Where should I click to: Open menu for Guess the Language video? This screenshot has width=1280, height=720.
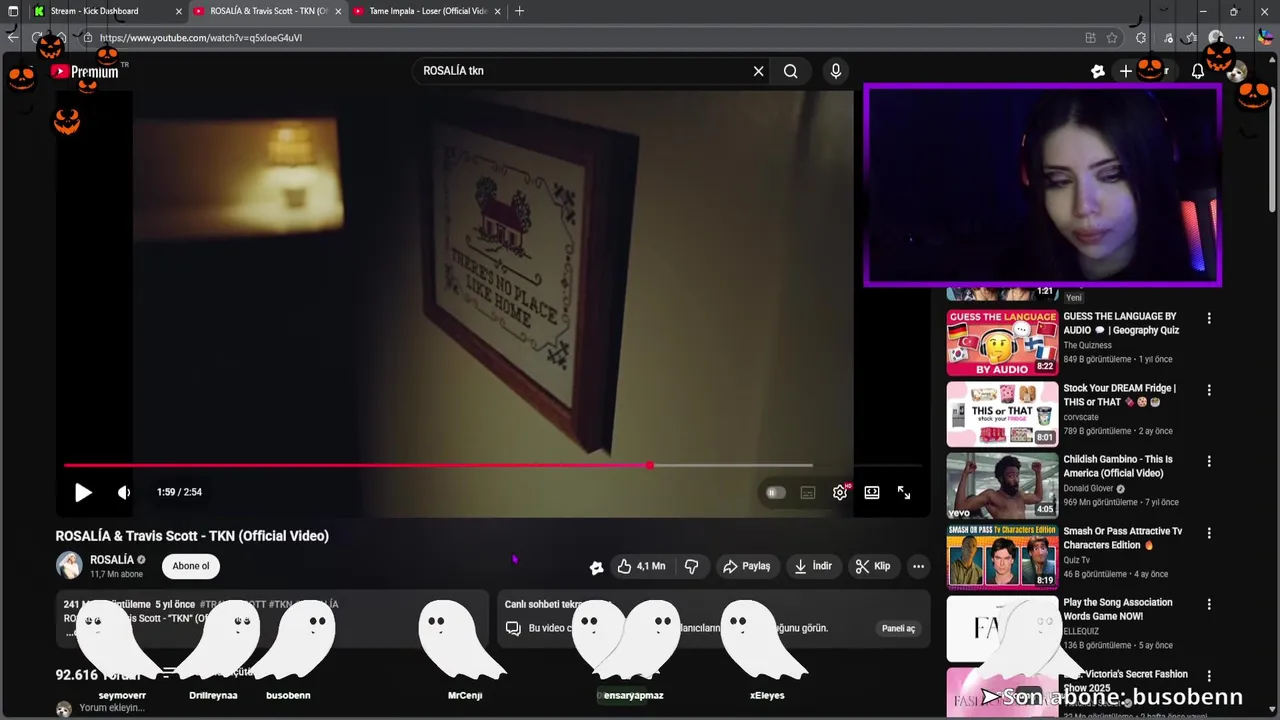click(x=1209, y=318)
